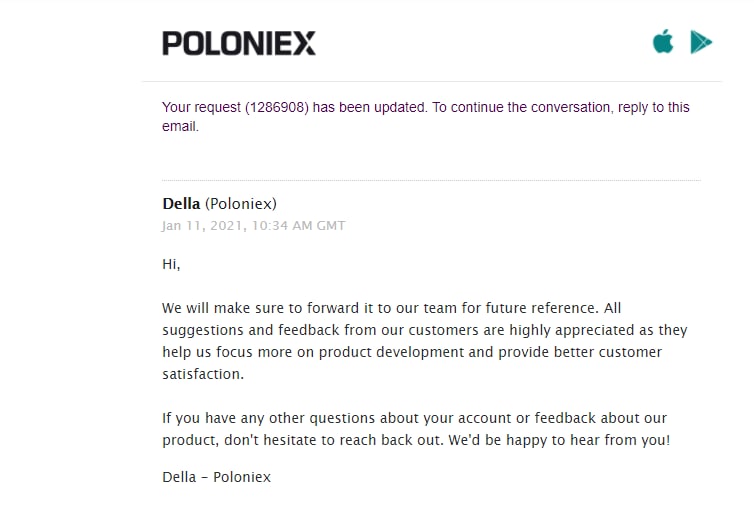Image resolution: width=754 pixels, height=526 pixels.
Task: Click the paragraph starting "We will make sure"
Action: (x=425, y=341)
